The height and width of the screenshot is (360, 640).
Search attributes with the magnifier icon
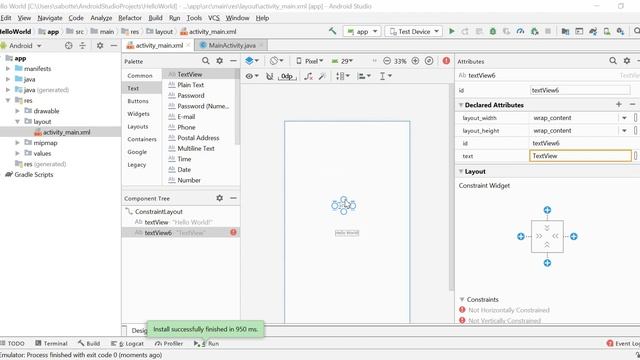[x=613, y=61]
